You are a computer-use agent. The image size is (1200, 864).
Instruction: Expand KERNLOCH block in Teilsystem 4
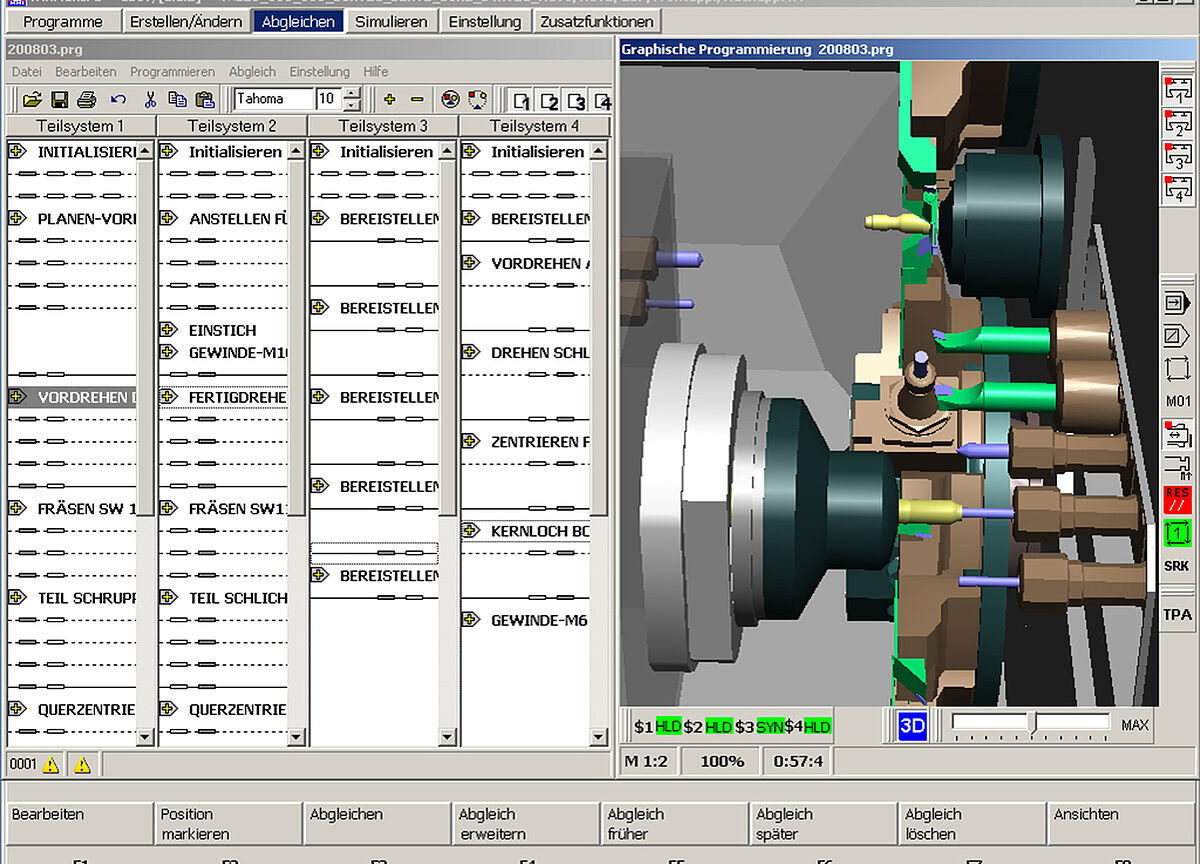[x=470, y=531]
